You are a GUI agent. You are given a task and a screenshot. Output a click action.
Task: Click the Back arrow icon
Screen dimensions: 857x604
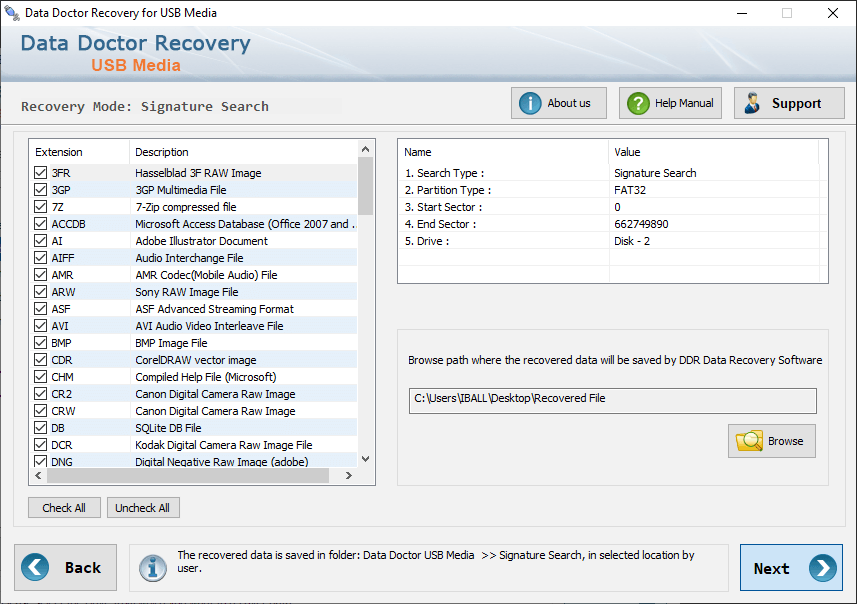click(x=35, y=567)
